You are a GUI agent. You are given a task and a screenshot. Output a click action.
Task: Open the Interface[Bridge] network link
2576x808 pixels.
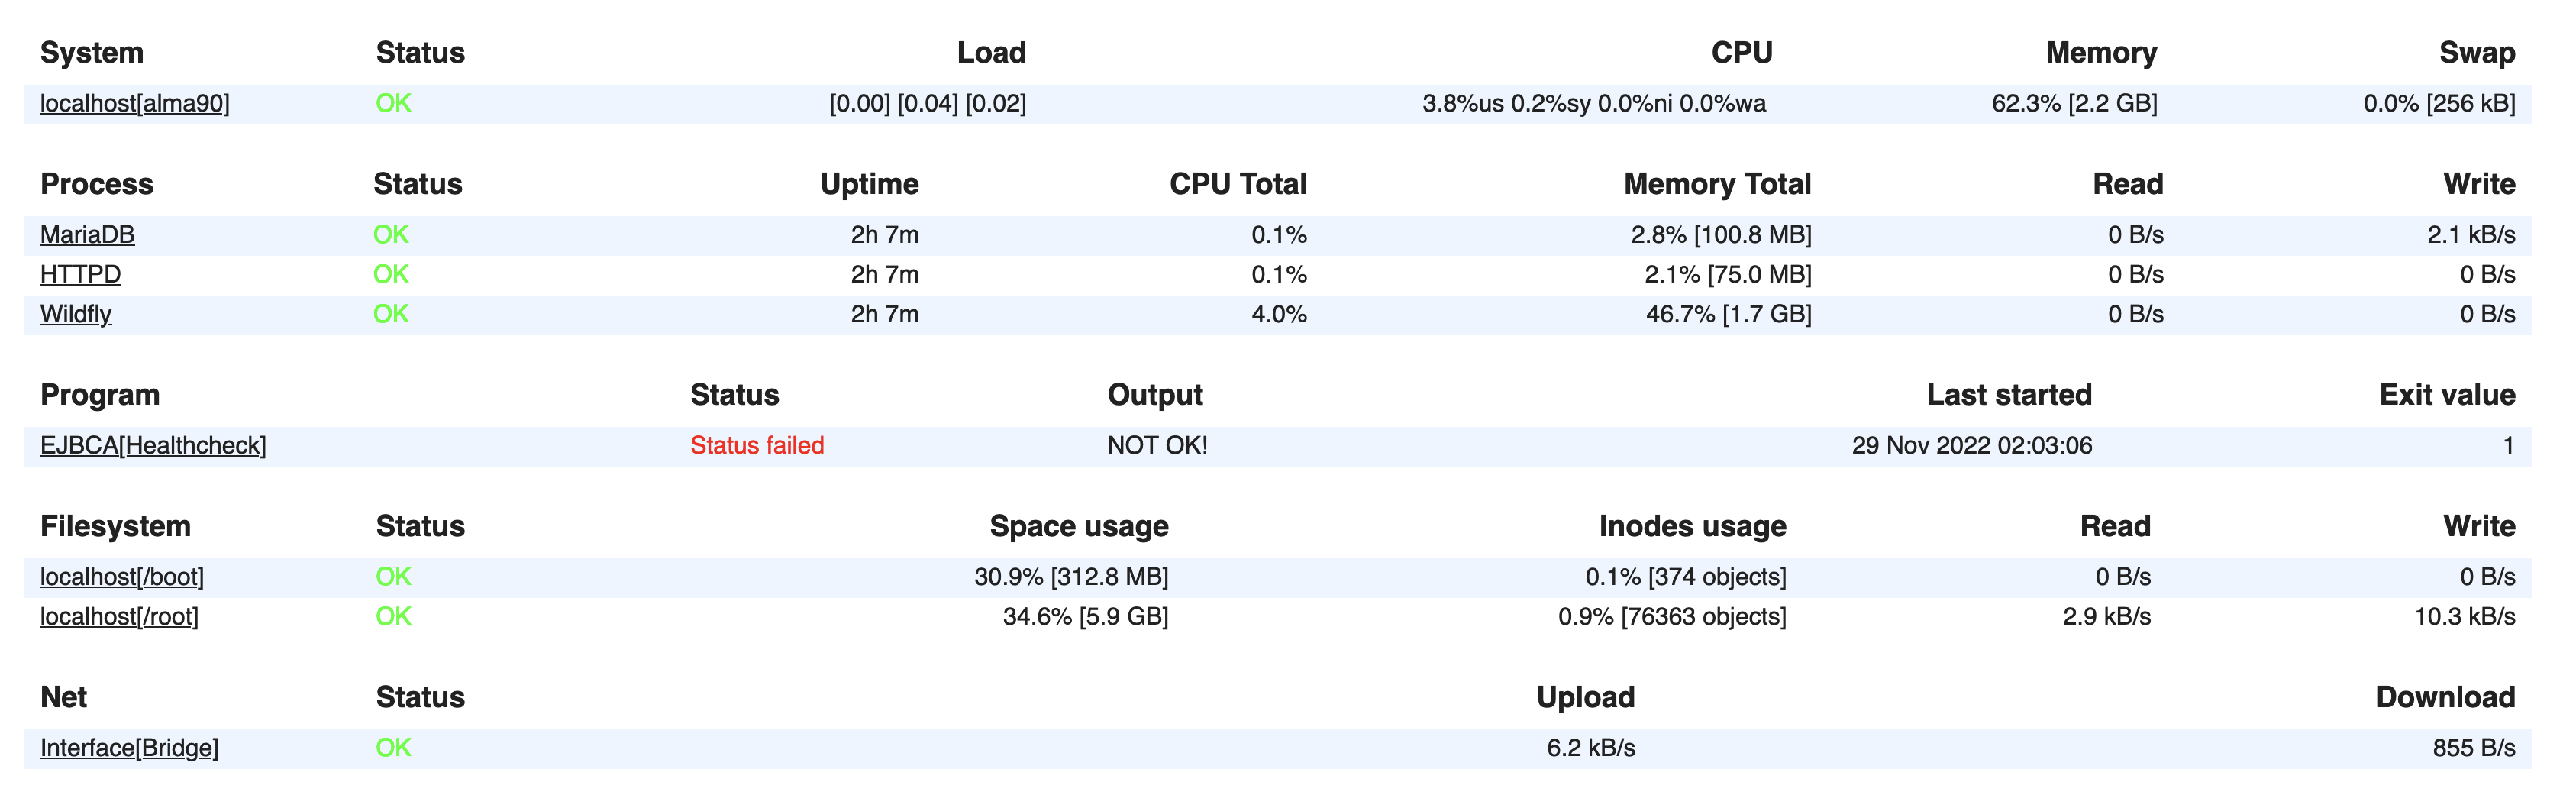point(129,748)
